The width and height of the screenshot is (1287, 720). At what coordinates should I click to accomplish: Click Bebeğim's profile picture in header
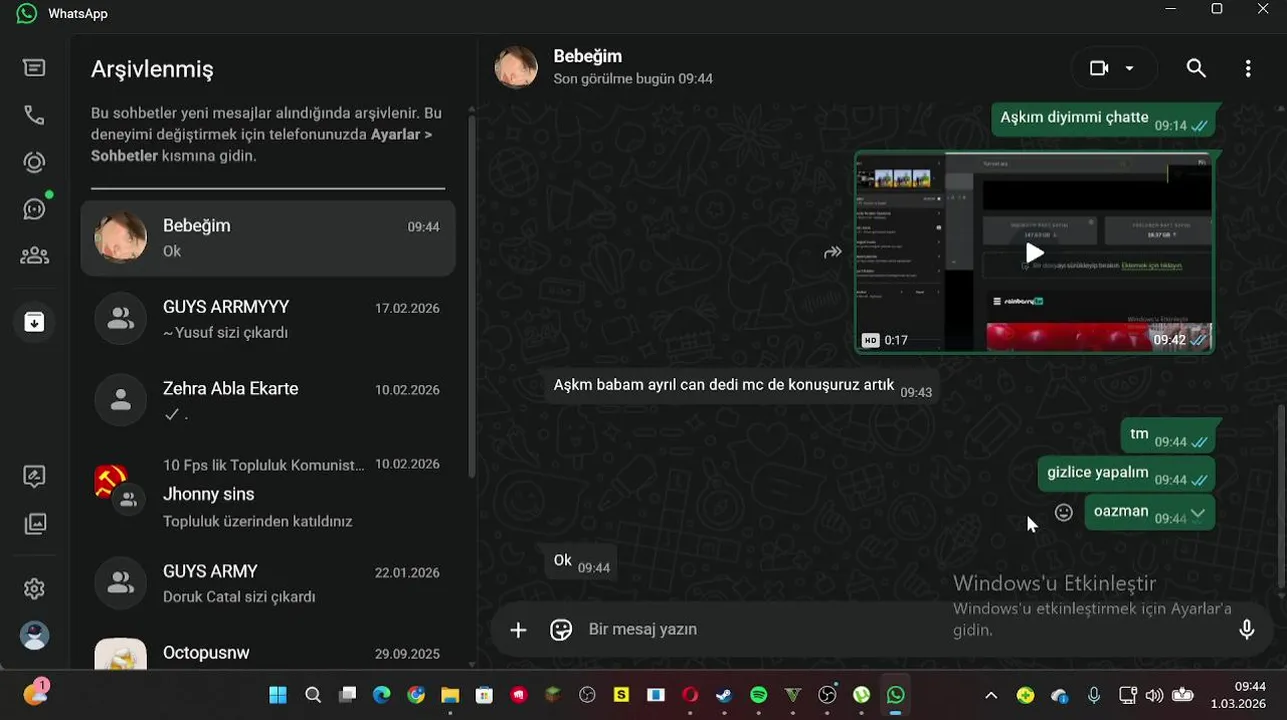[516, 67]
